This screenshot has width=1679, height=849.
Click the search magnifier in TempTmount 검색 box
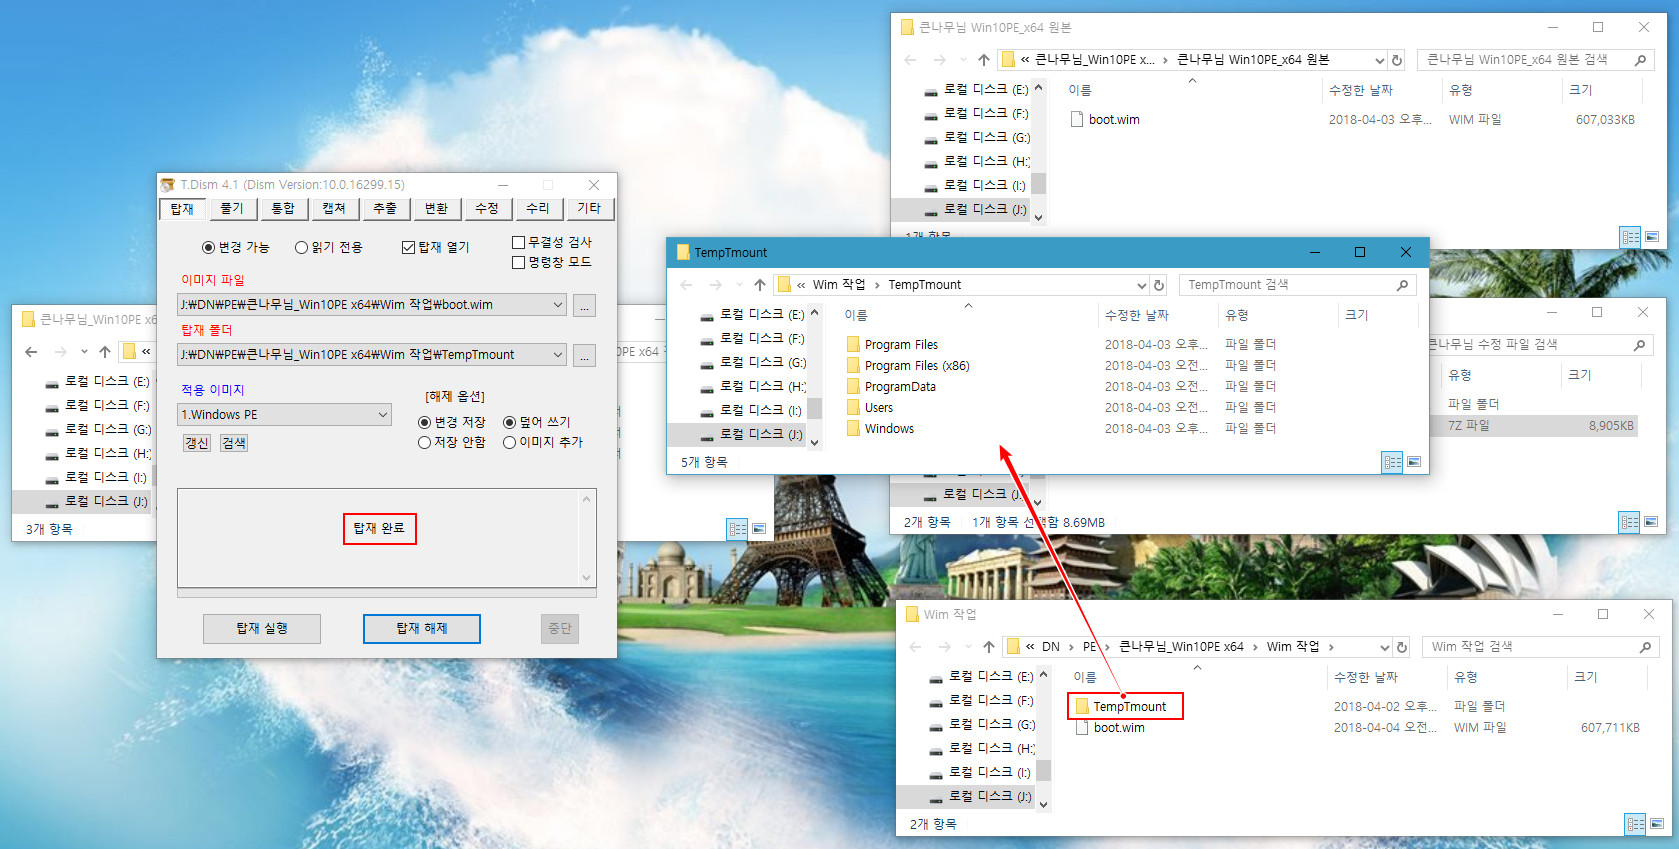pyautogui.click(x=1402, y=285)
